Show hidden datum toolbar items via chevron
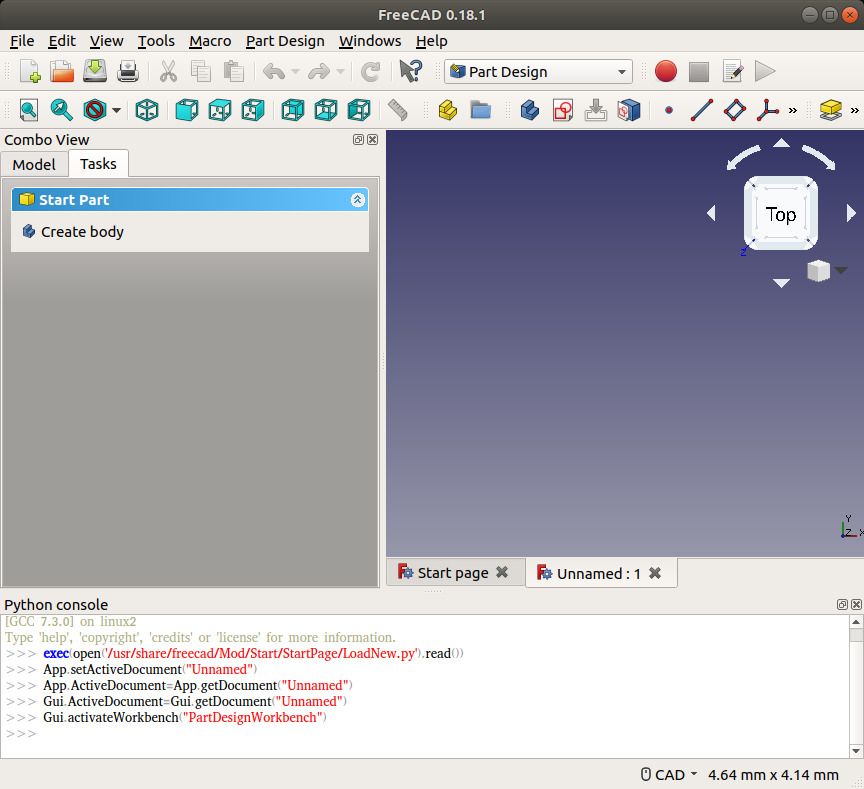The image size is (864, 789). (x=792, y=110)
